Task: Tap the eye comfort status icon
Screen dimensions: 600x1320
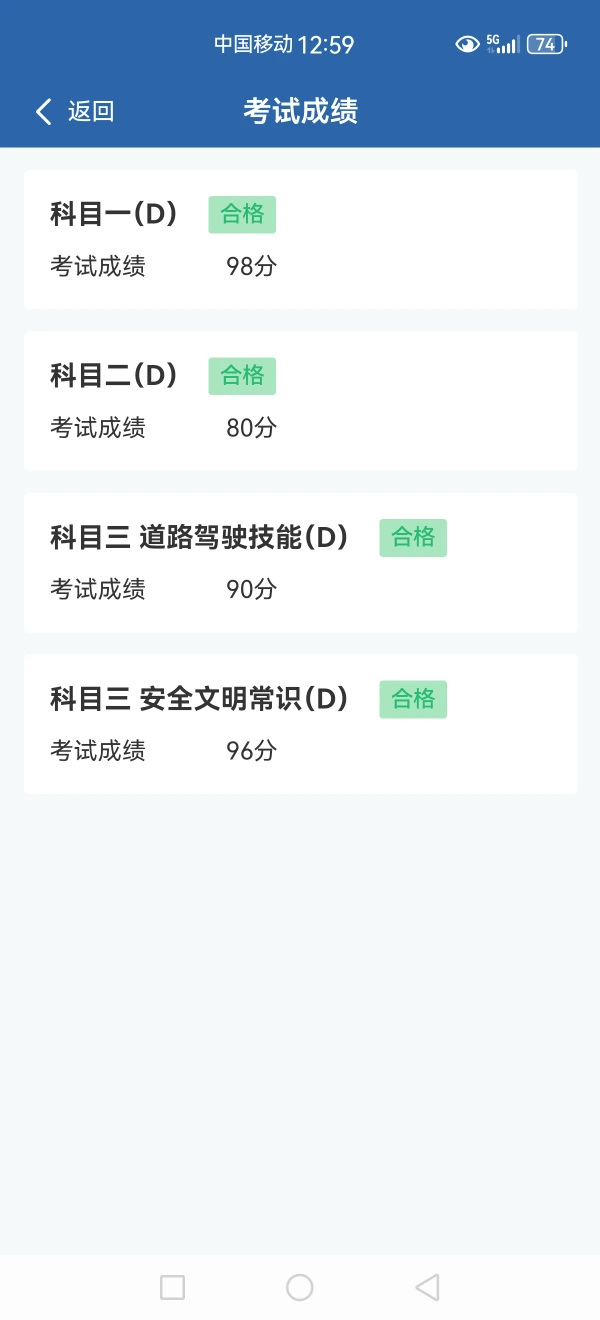Action: coord(467,44)
